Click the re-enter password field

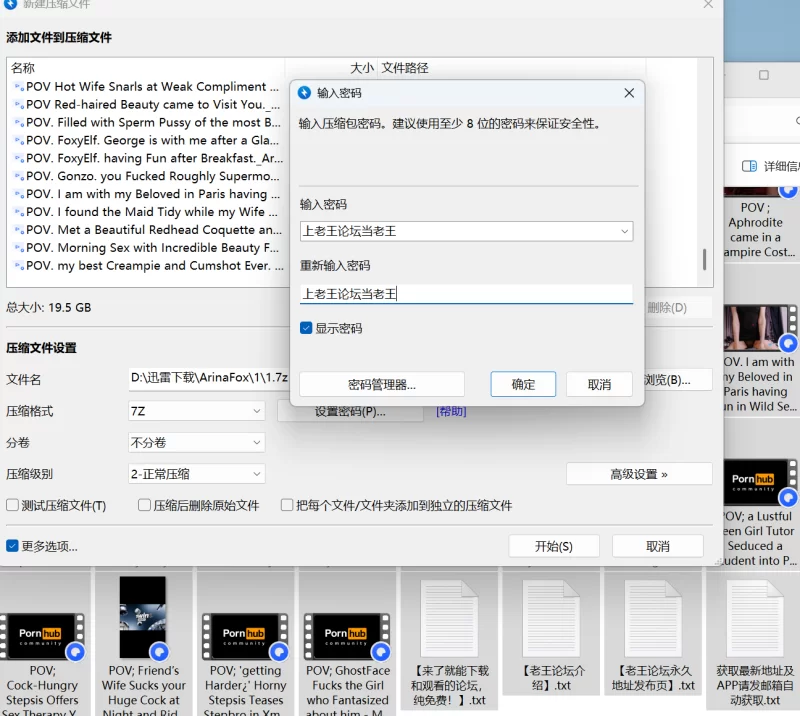(x=466, y=293)
